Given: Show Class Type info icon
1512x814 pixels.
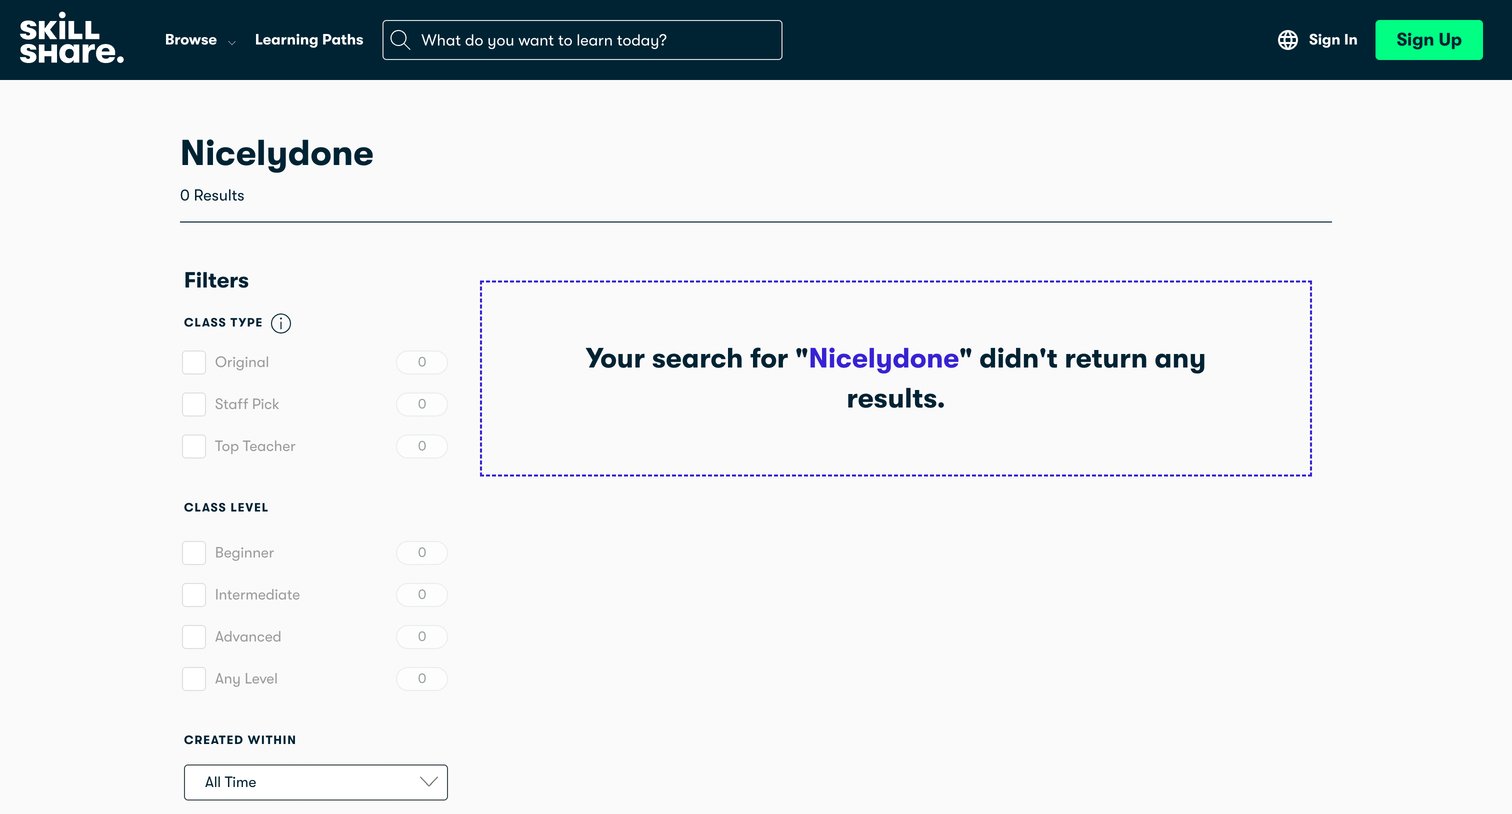Looking at the screenshot, I should coord(281,323).
